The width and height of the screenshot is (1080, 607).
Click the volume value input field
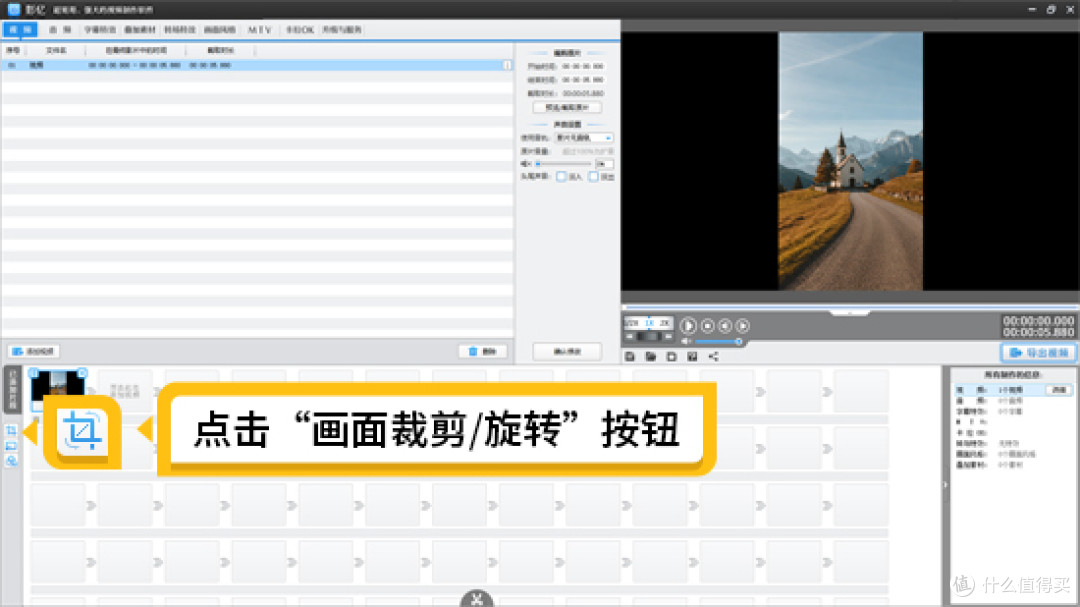pyautogui.click(x=605, y=164)
